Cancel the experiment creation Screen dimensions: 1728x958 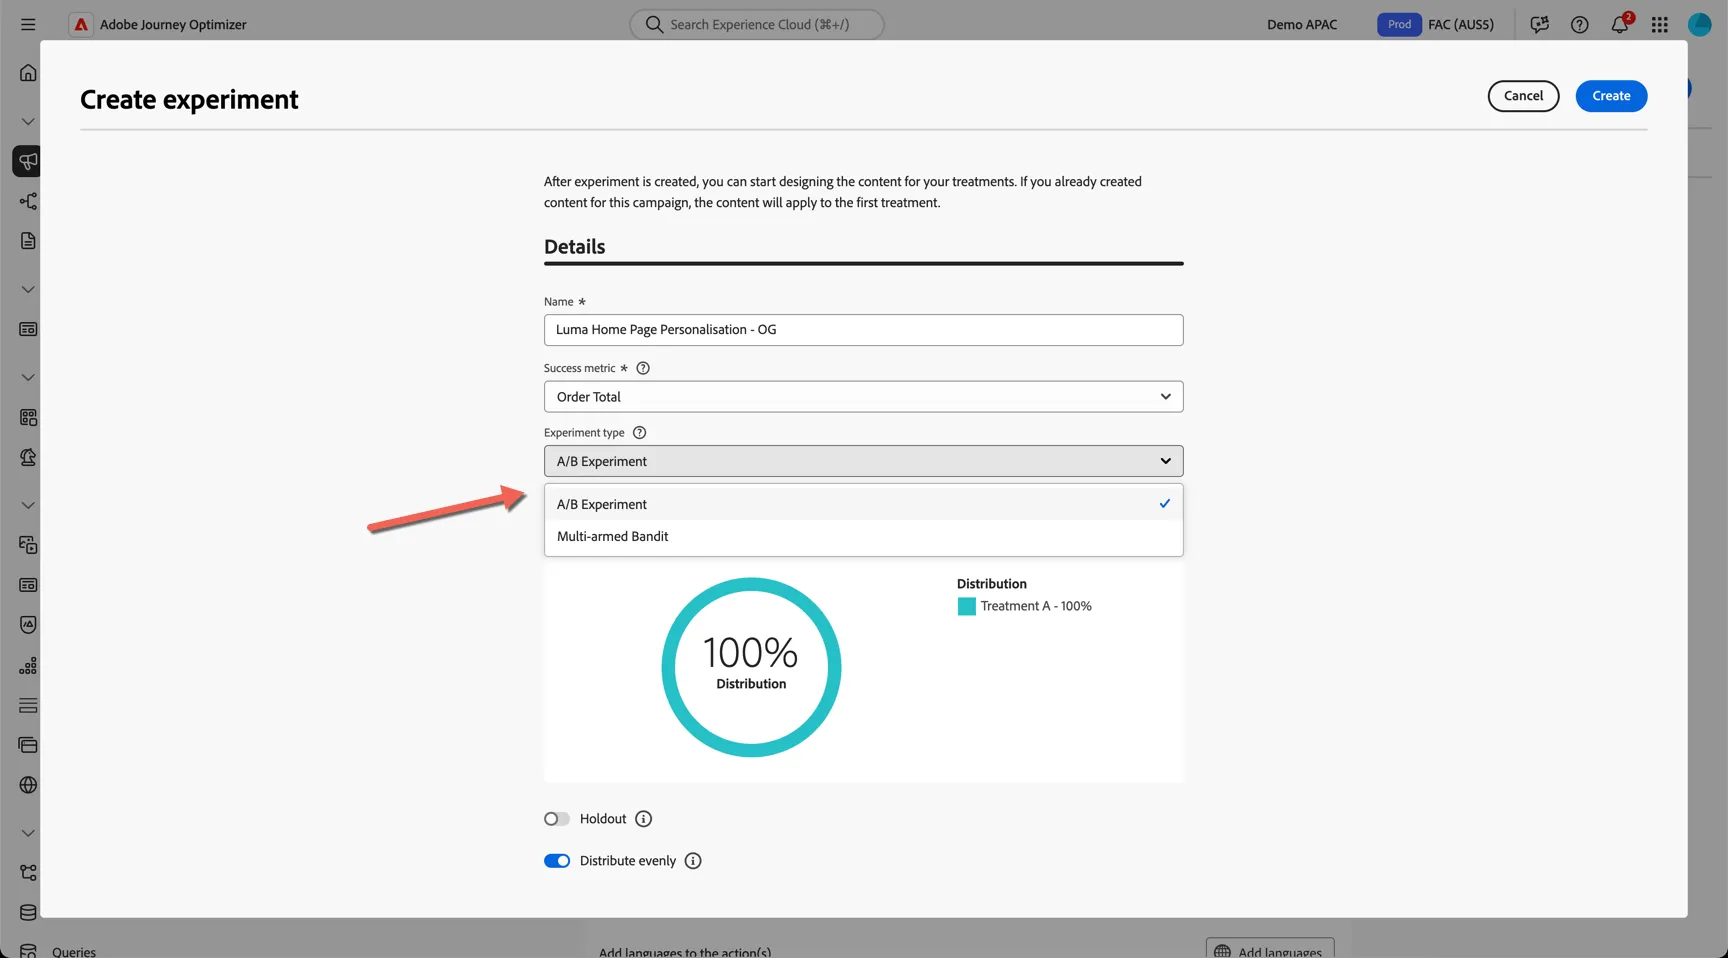pos(1523,96)
